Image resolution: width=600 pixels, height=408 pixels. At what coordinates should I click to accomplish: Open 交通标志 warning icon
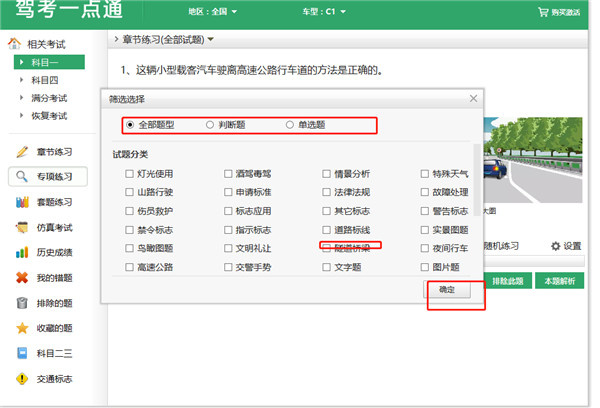coord(22,379)
